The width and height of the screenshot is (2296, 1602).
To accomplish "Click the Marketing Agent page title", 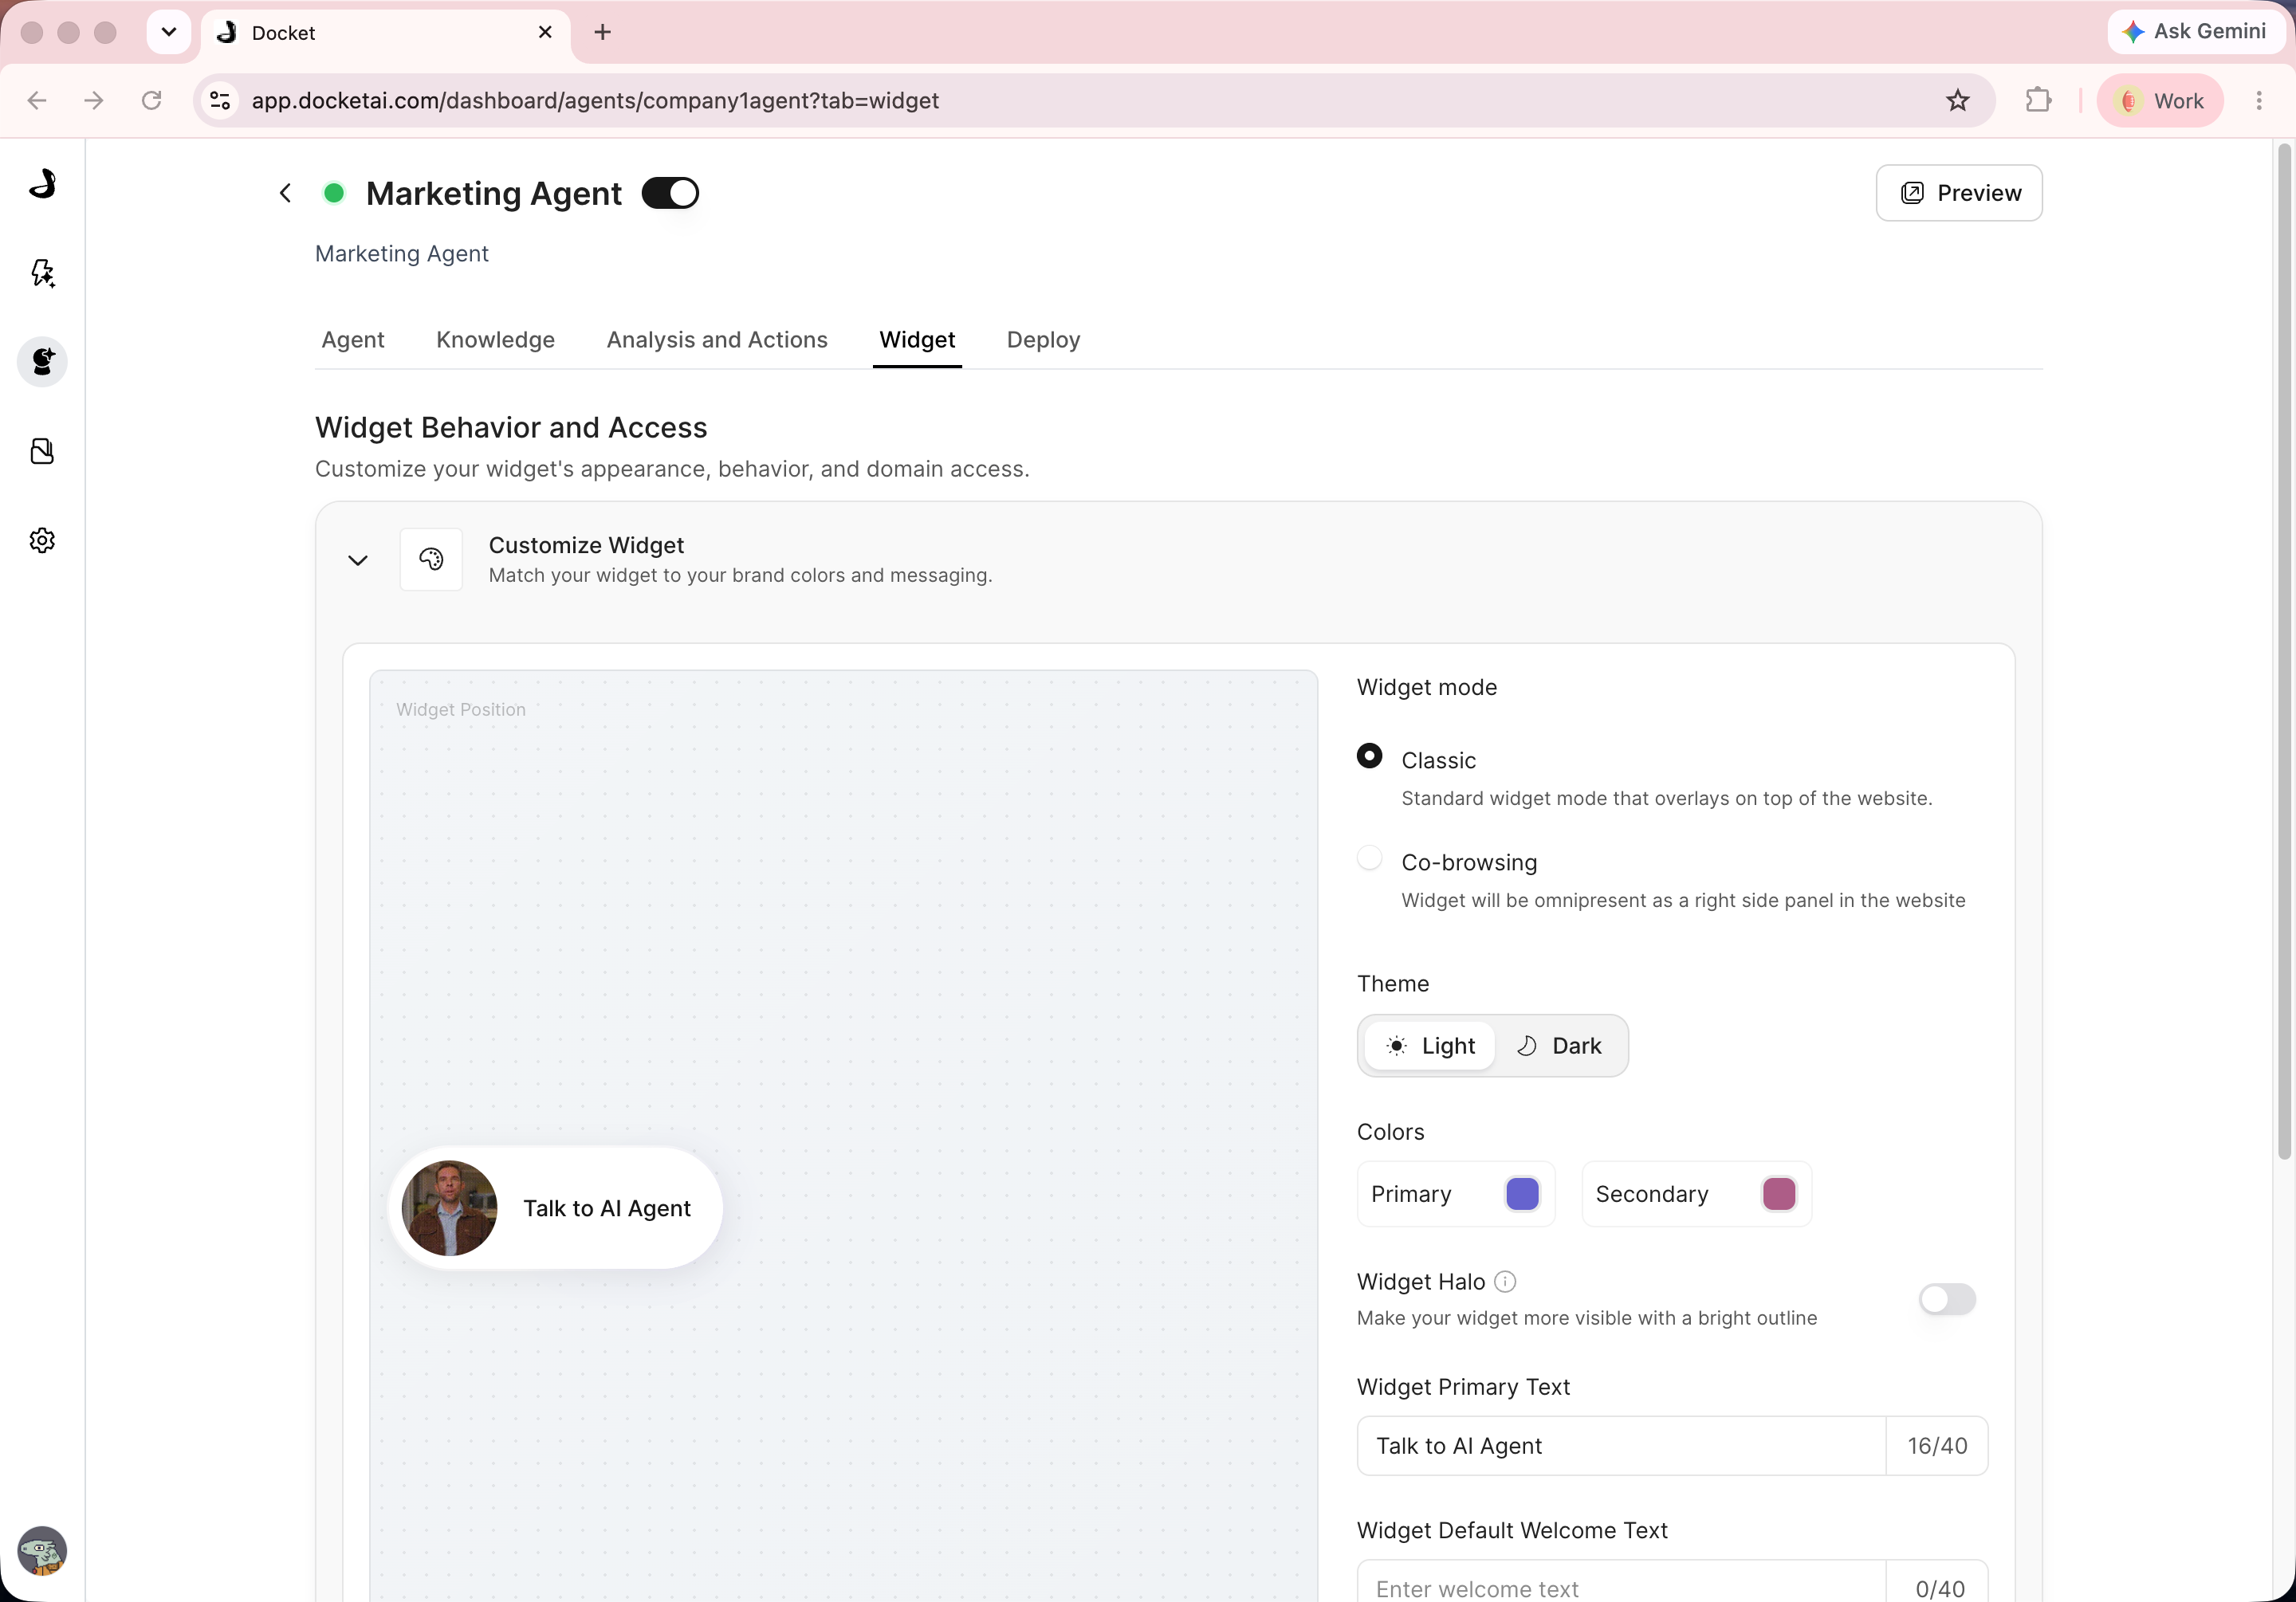I will coord(494,193).
